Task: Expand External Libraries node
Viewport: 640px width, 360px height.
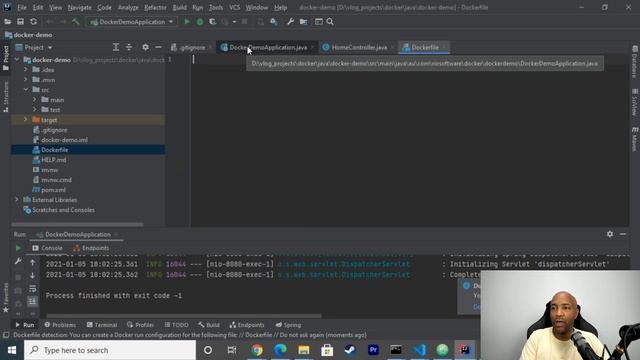Action: (17, 200)
